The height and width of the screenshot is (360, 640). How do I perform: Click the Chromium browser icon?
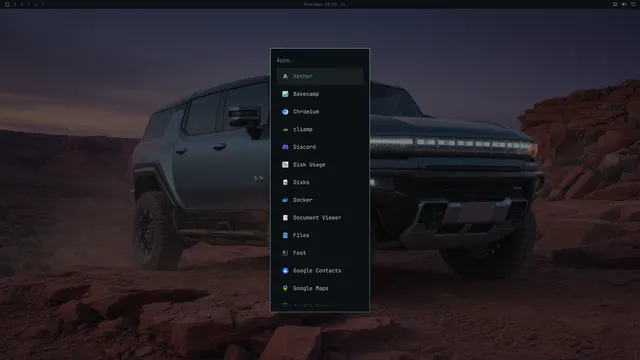point(285,111)
